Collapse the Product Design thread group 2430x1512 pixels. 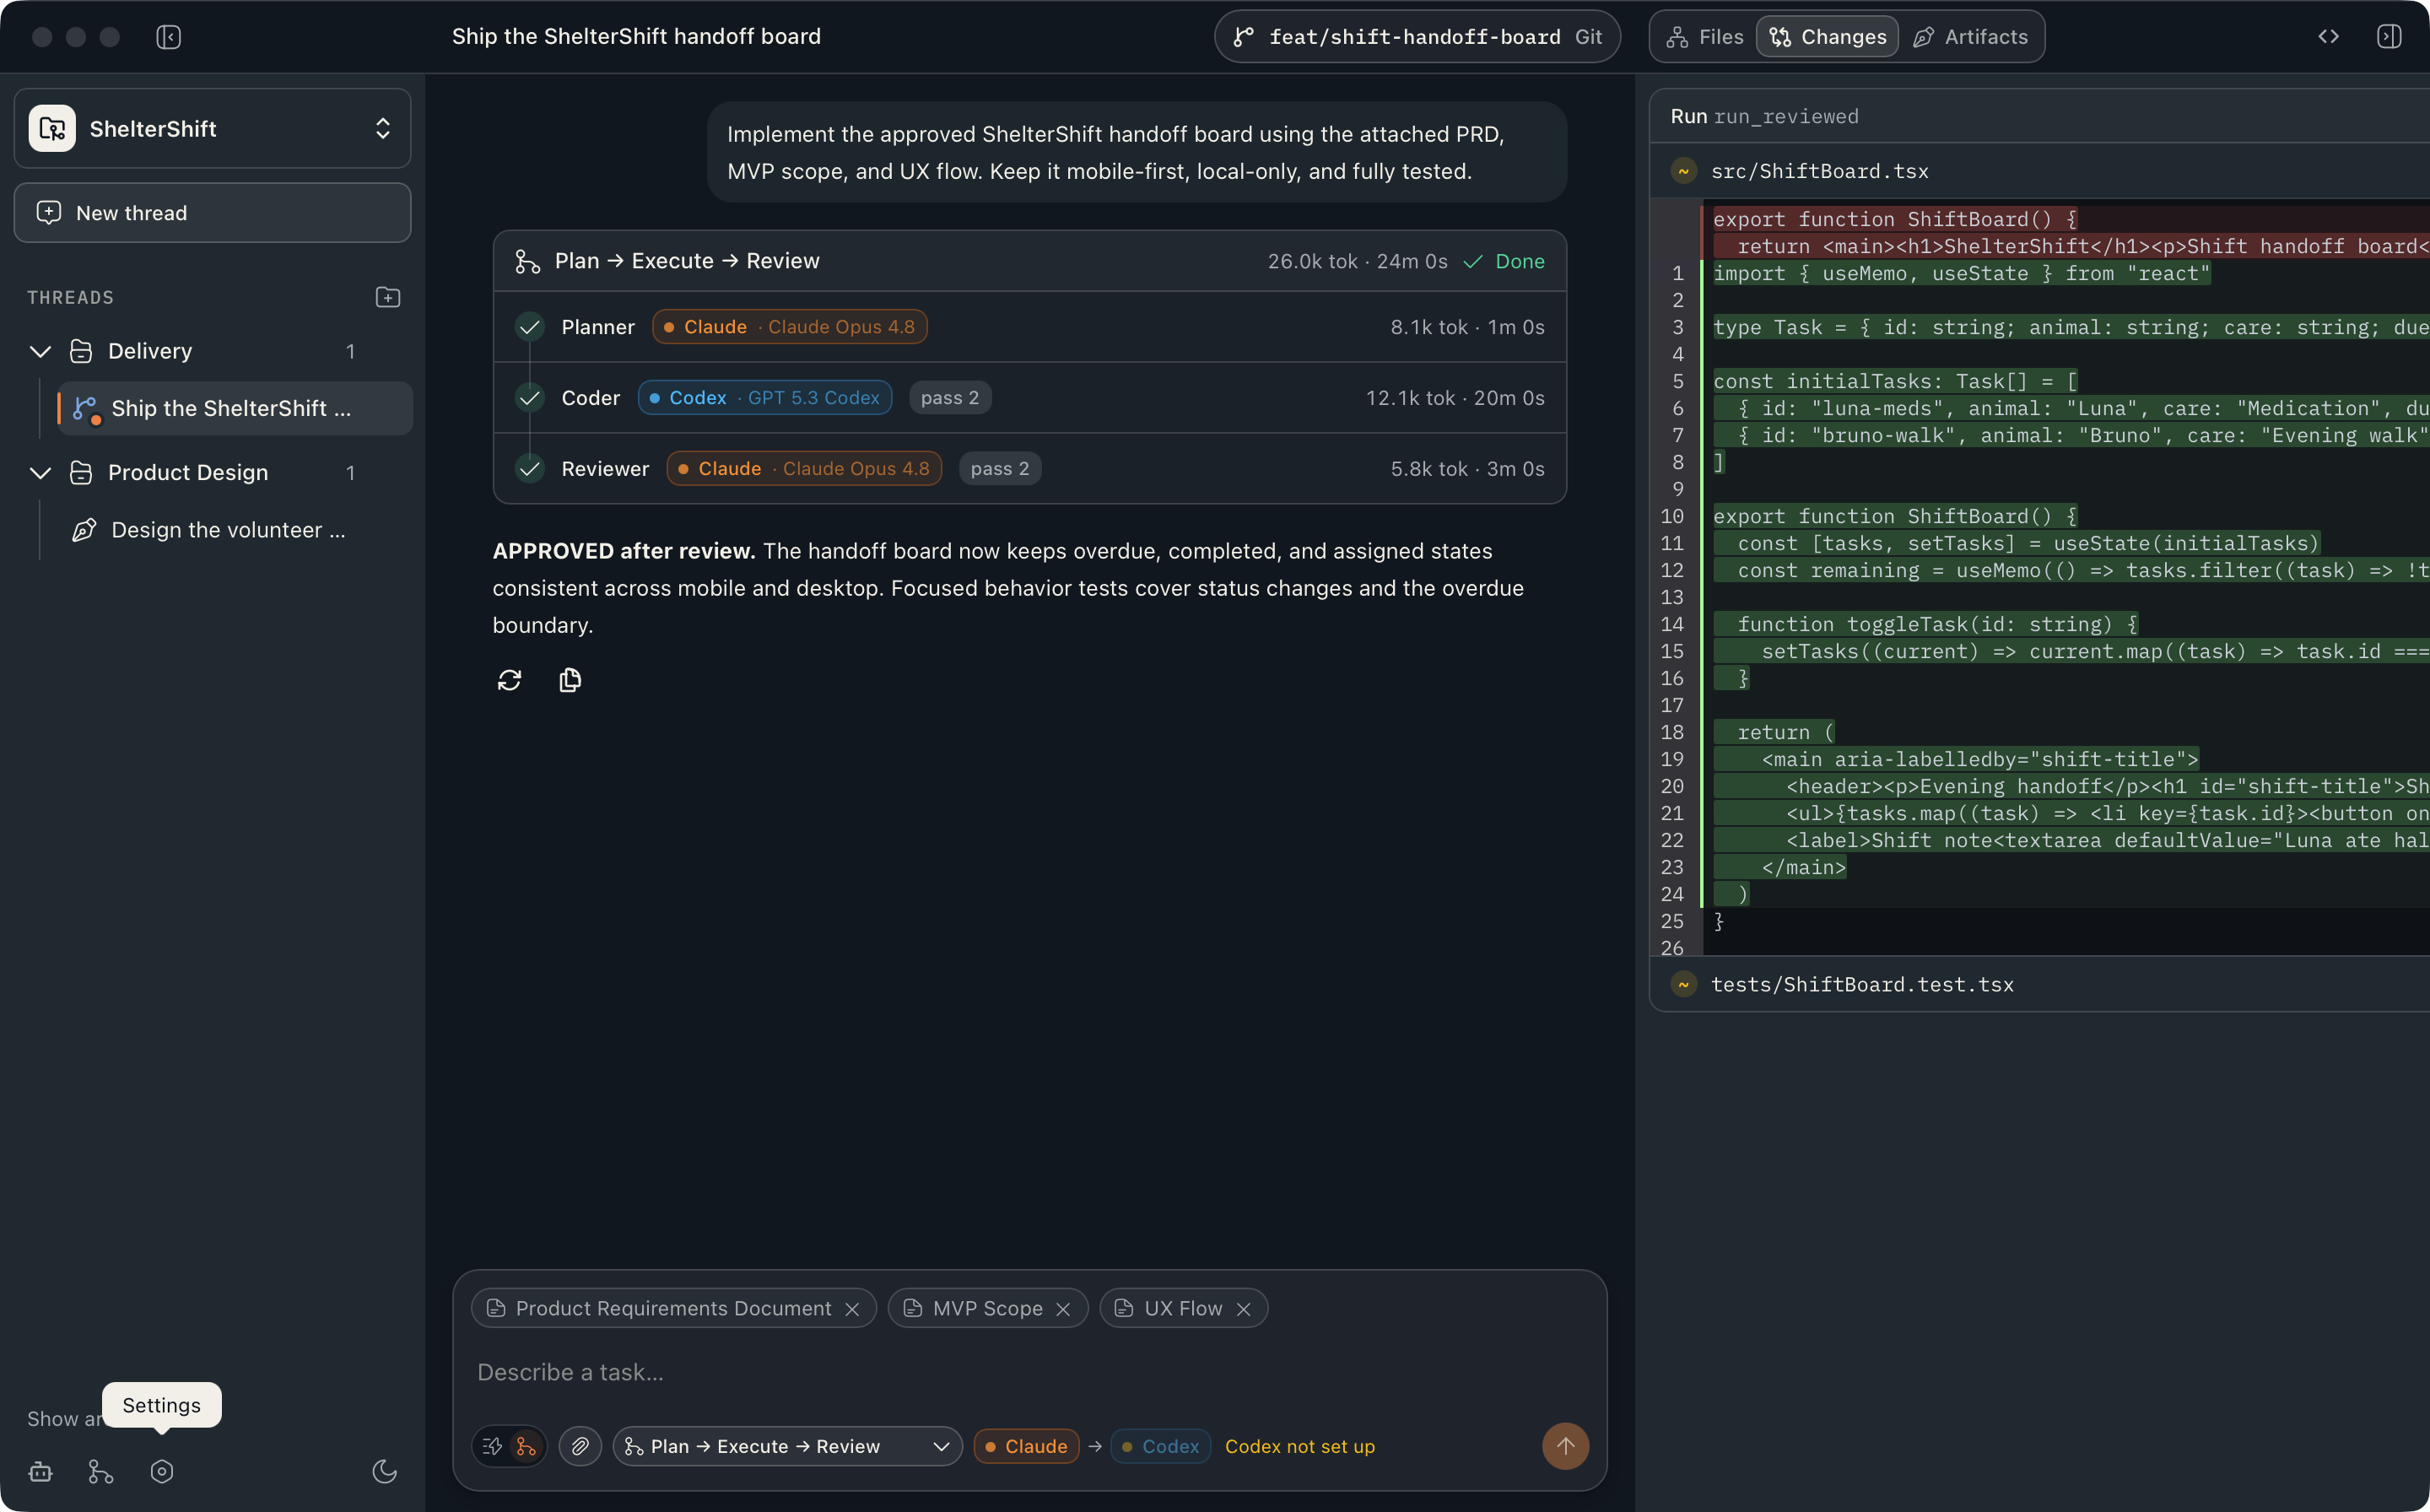click(x=40, y=473)
